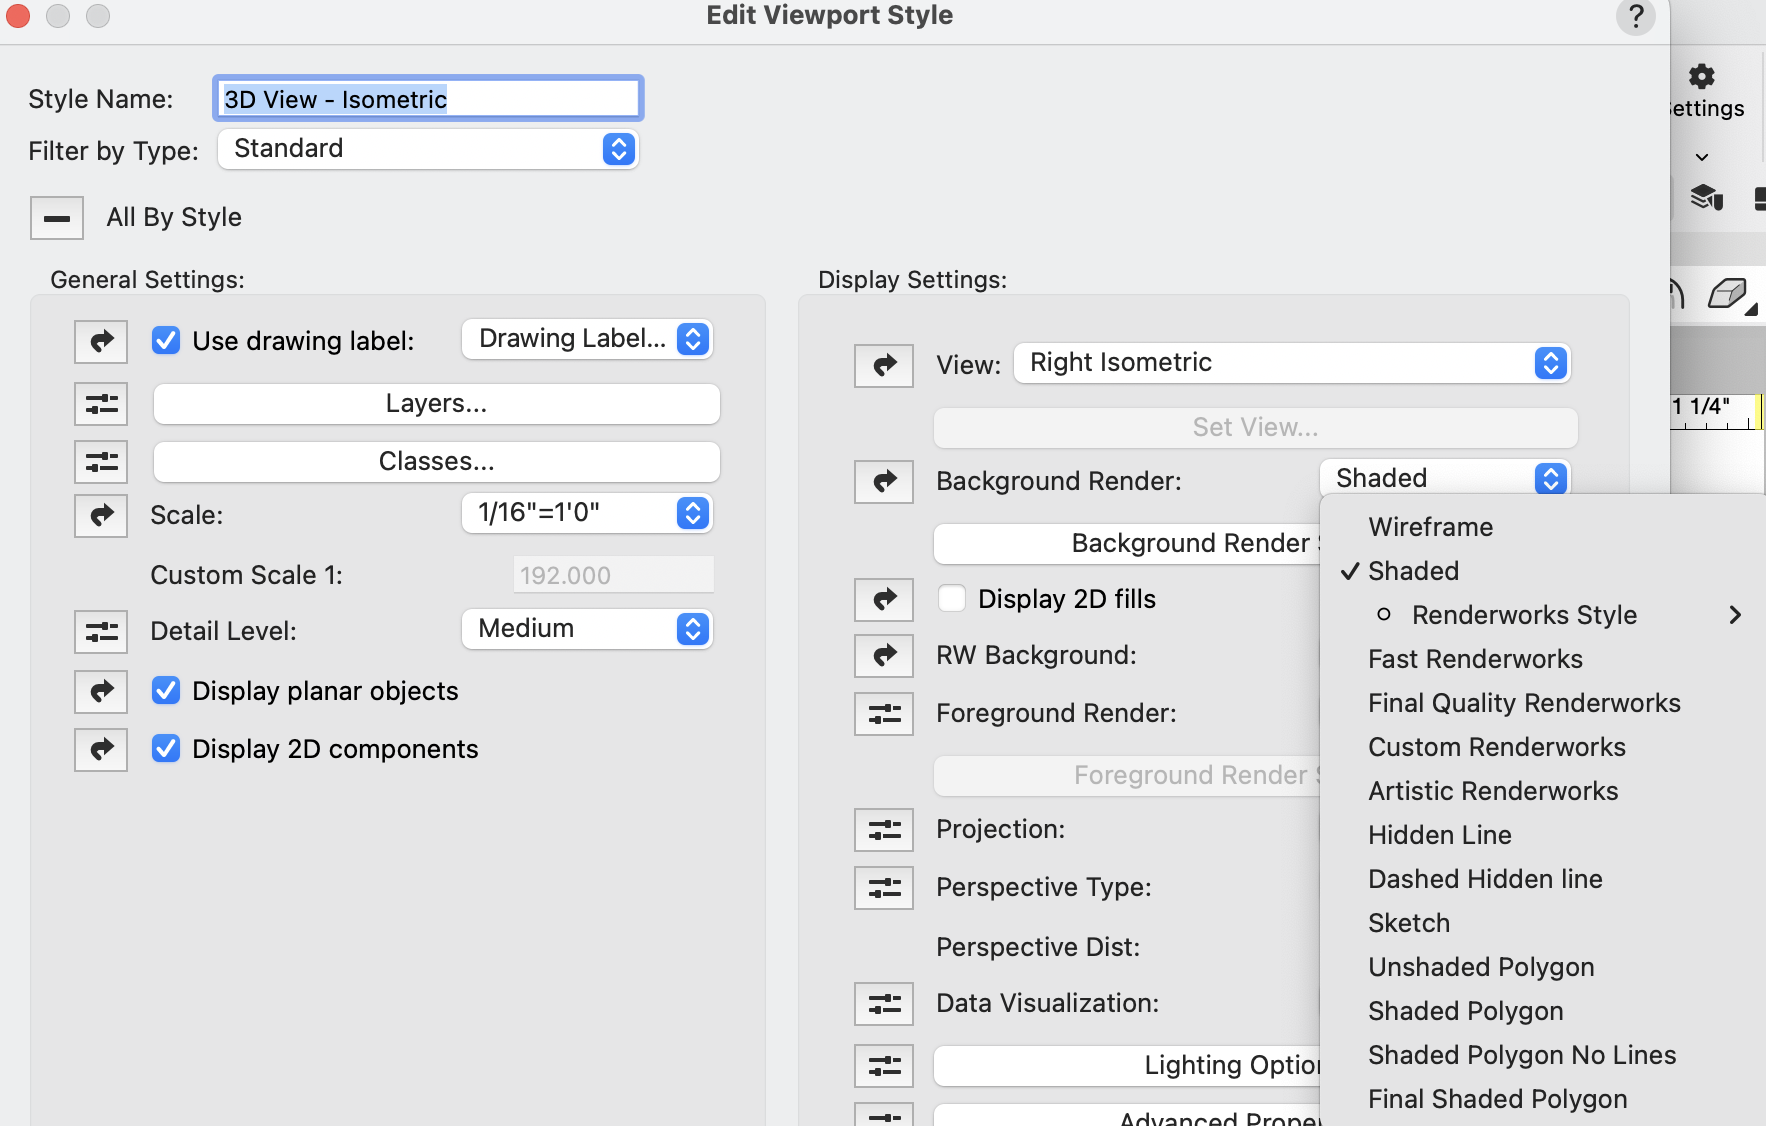The height and width of the screenshot is (1126, 1766).
Task: Click the Style Name text field
Action: point(426,98)
